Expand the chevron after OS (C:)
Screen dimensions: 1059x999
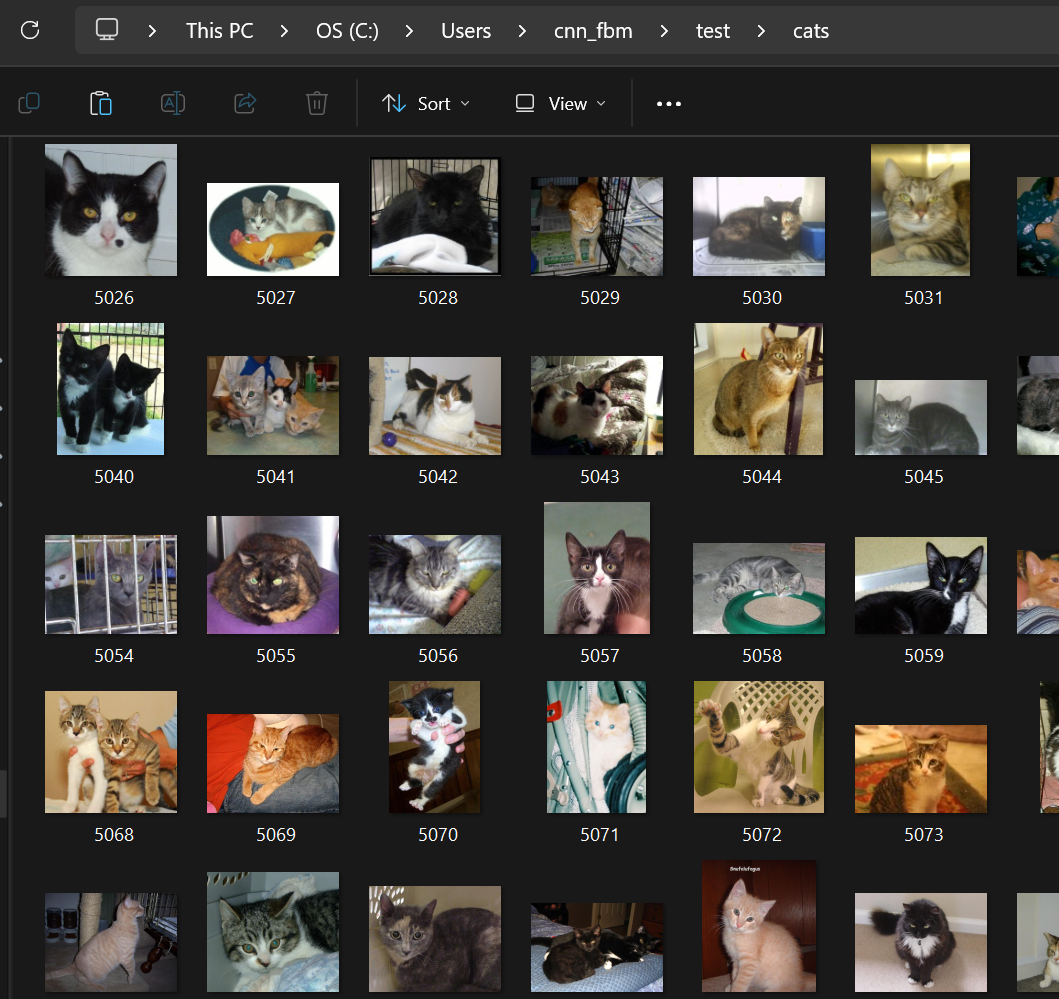pyautogui.click(x=409, y=31)
